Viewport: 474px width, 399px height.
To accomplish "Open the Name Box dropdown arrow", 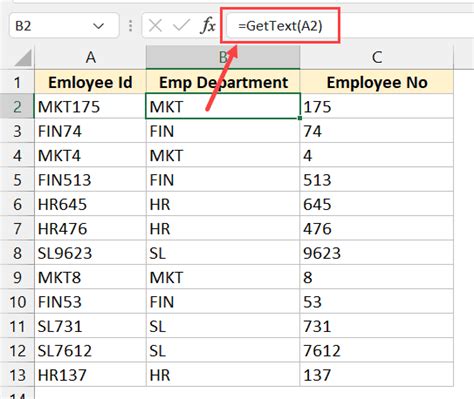I will (x=98, y=26).
